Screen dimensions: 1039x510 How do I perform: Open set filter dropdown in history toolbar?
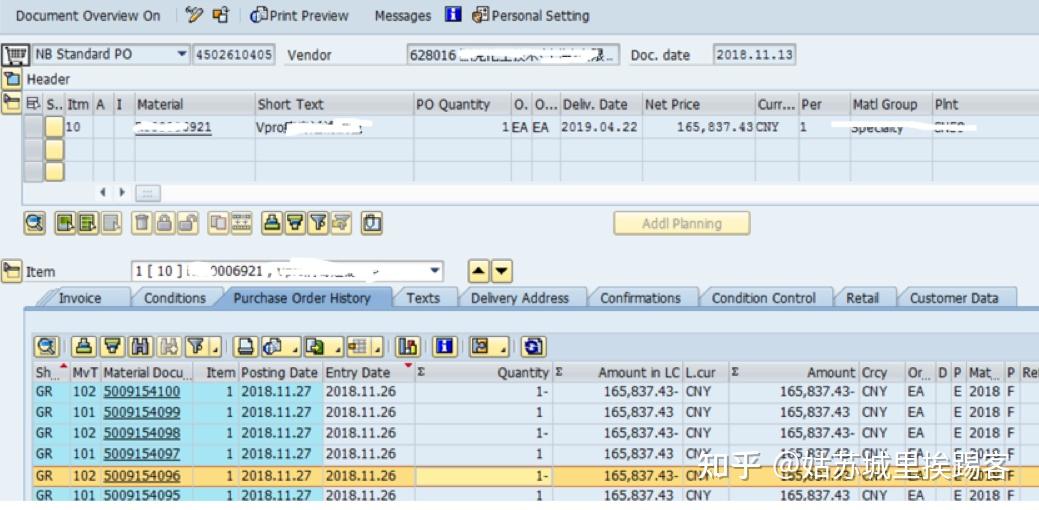coord(216,348)
